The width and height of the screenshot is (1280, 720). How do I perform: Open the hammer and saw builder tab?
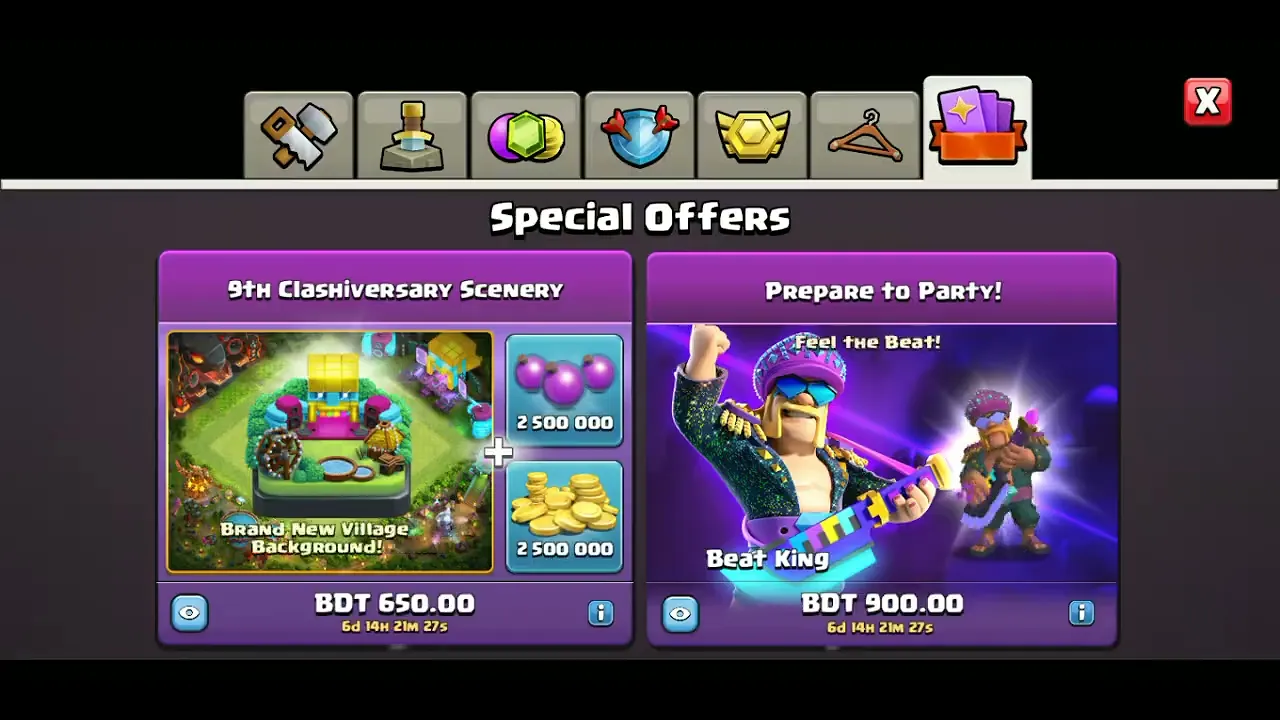[x=298, y=136]
